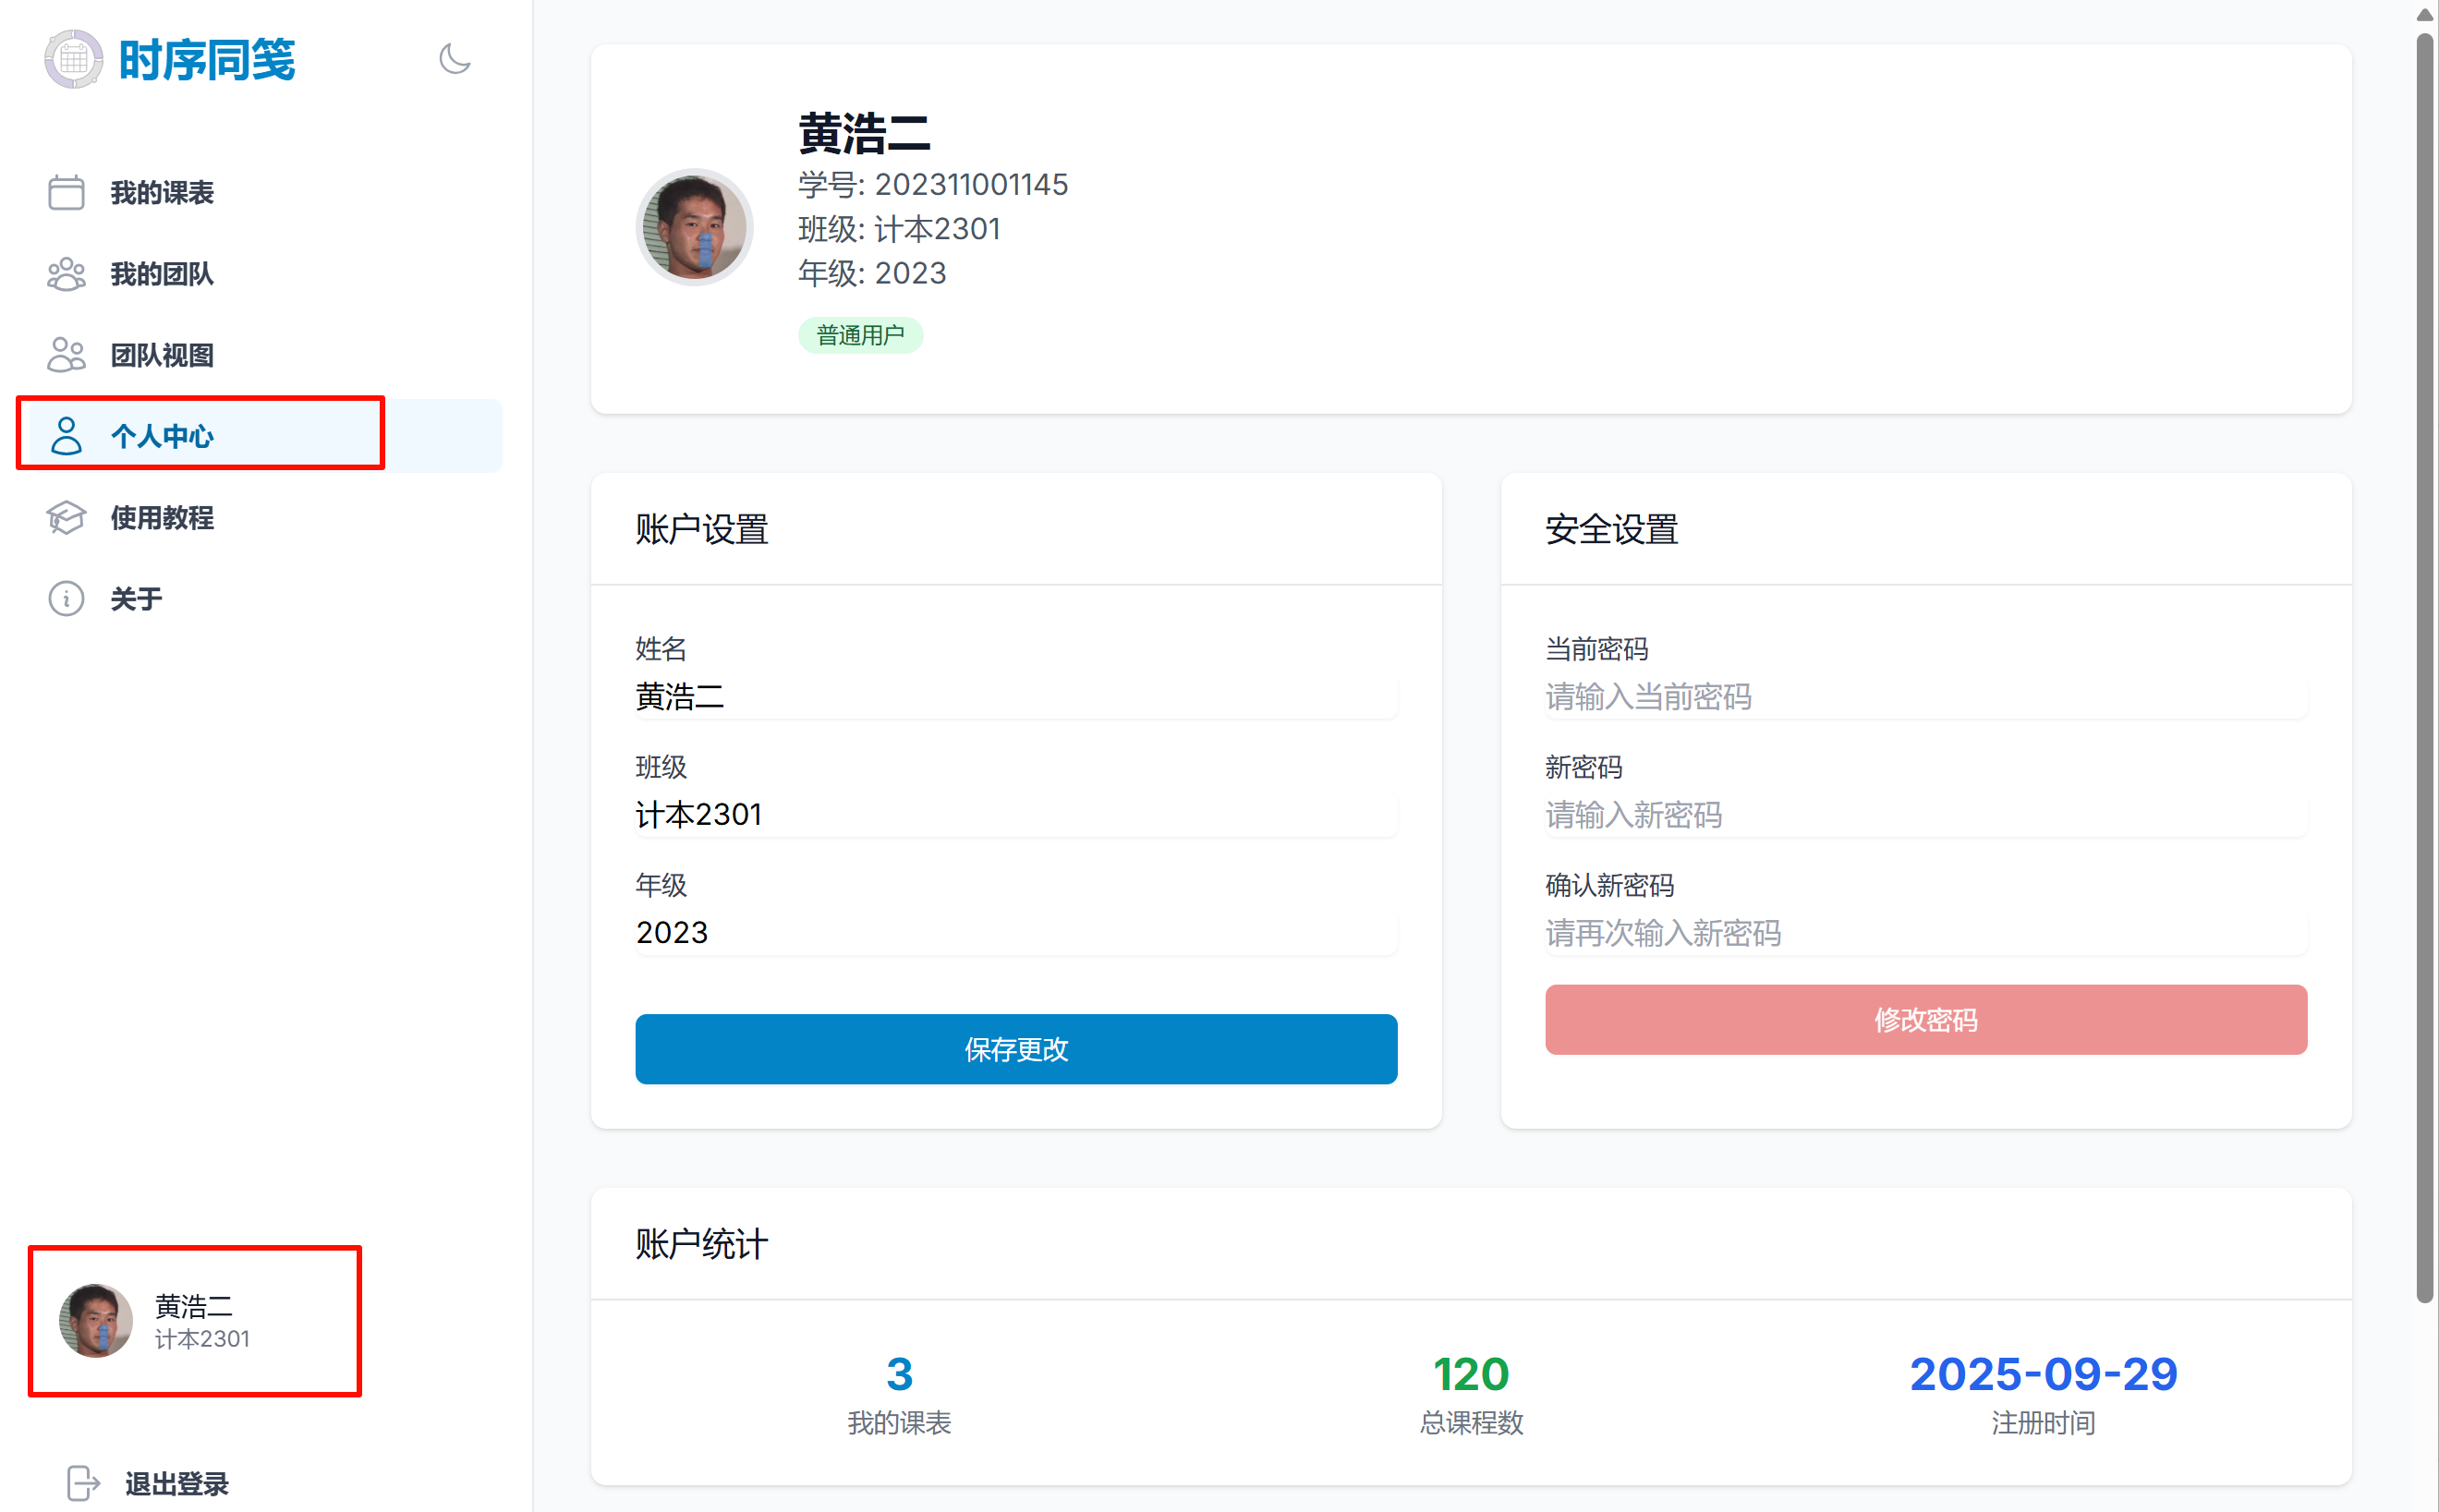Select the 团队视图 people icon
This screenshot has height=1512, width=2439.
click(x=66, y=355)
